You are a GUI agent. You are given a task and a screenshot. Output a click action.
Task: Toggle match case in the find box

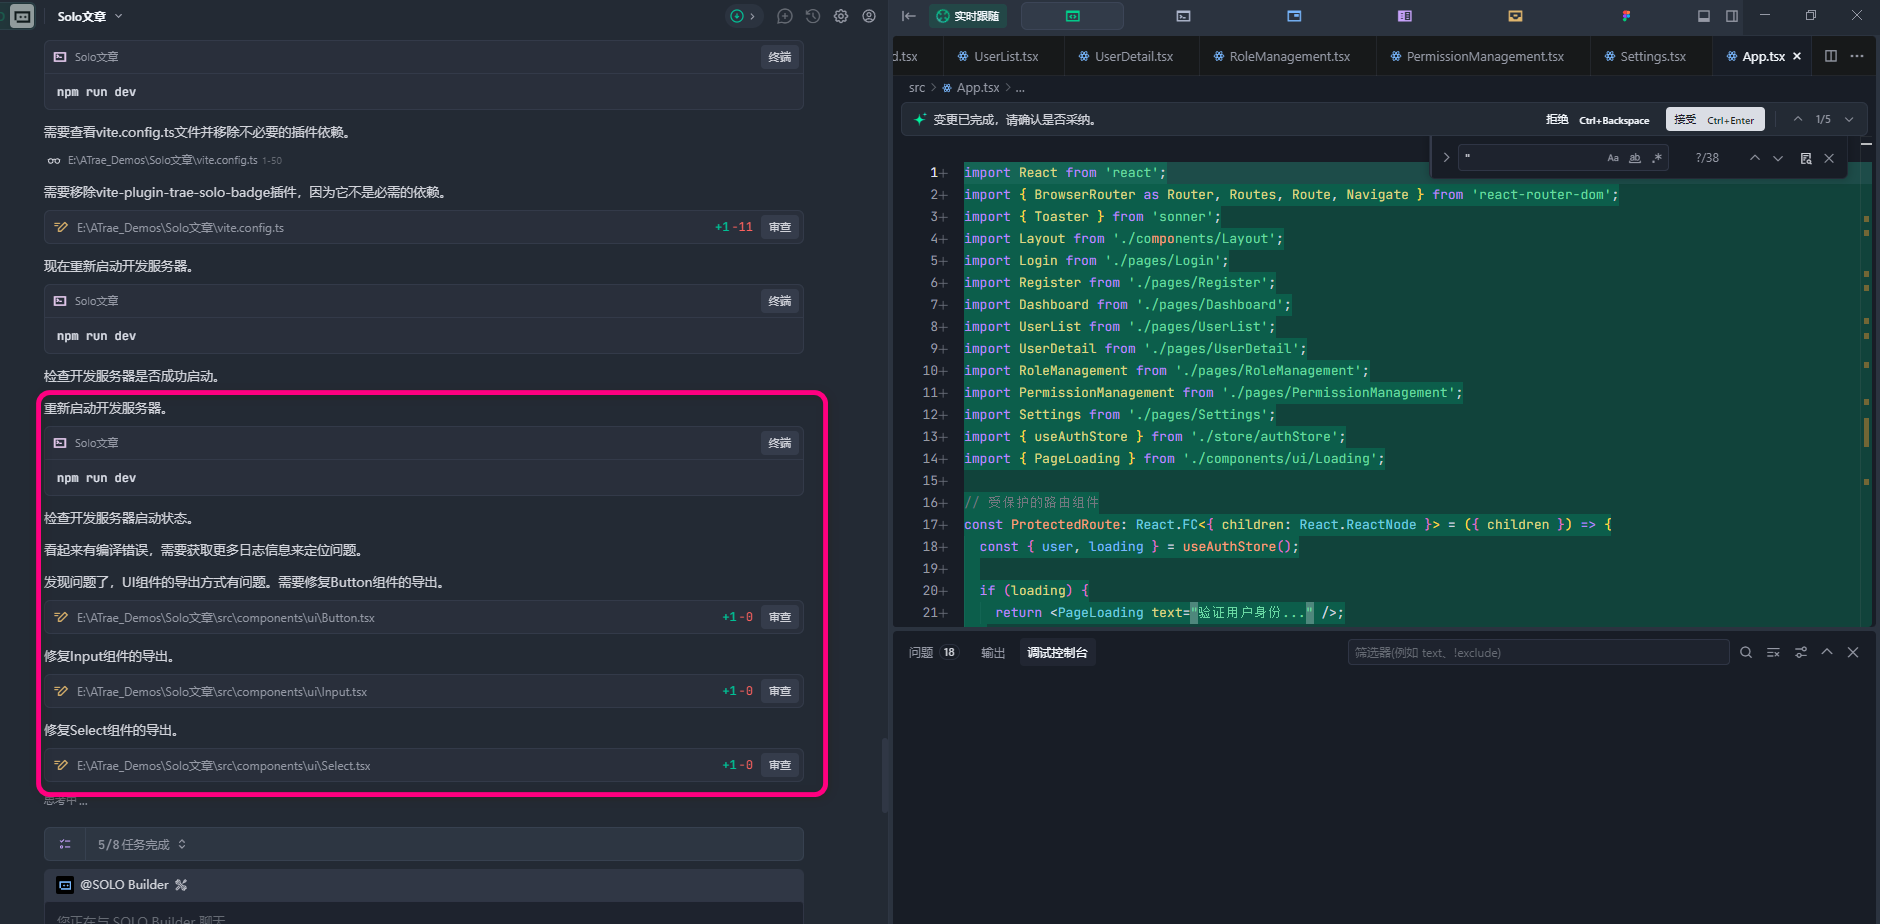click(x=1613, y=158)
